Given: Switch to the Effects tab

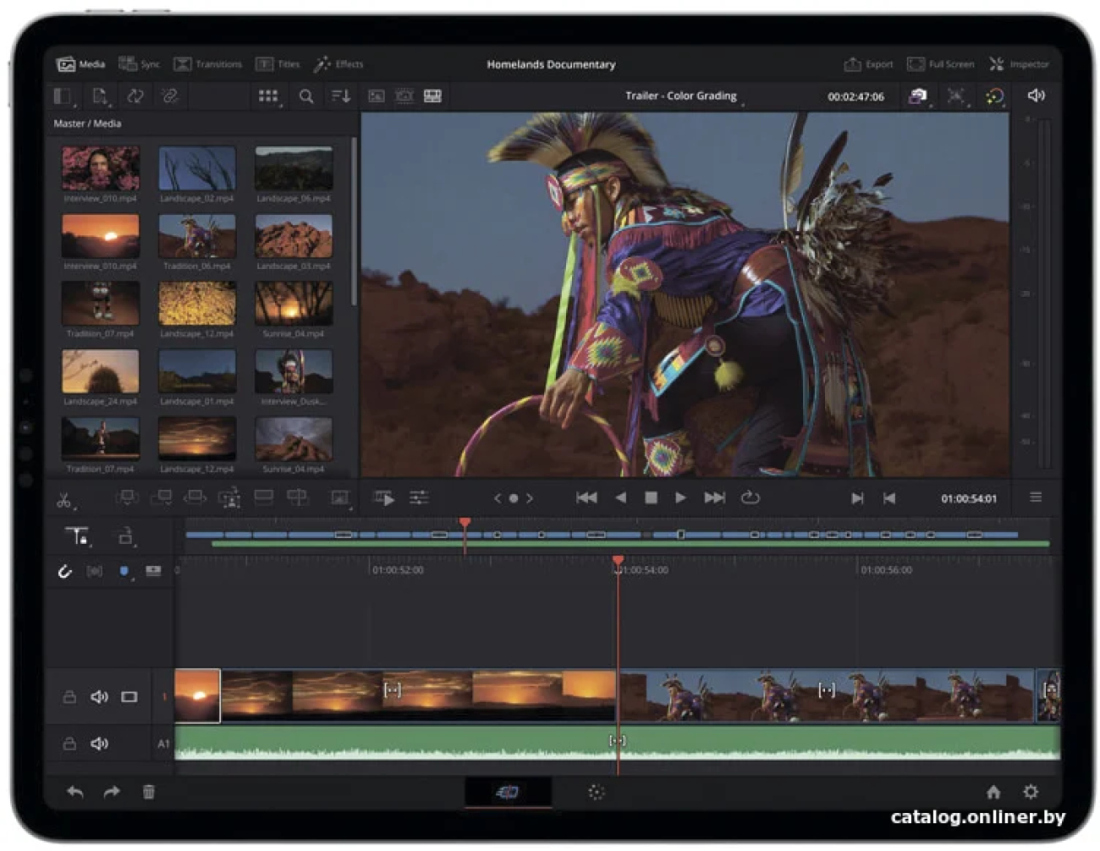Looking at the screenshot, I should (339, 65).
